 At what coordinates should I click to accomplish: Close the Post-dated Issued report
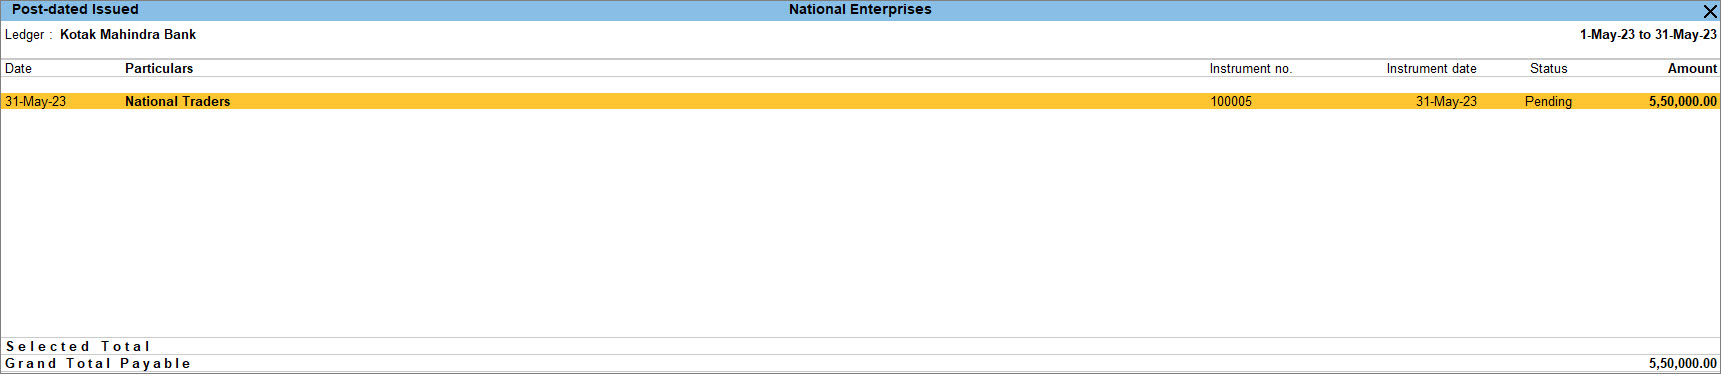[x=1709, y=11]
